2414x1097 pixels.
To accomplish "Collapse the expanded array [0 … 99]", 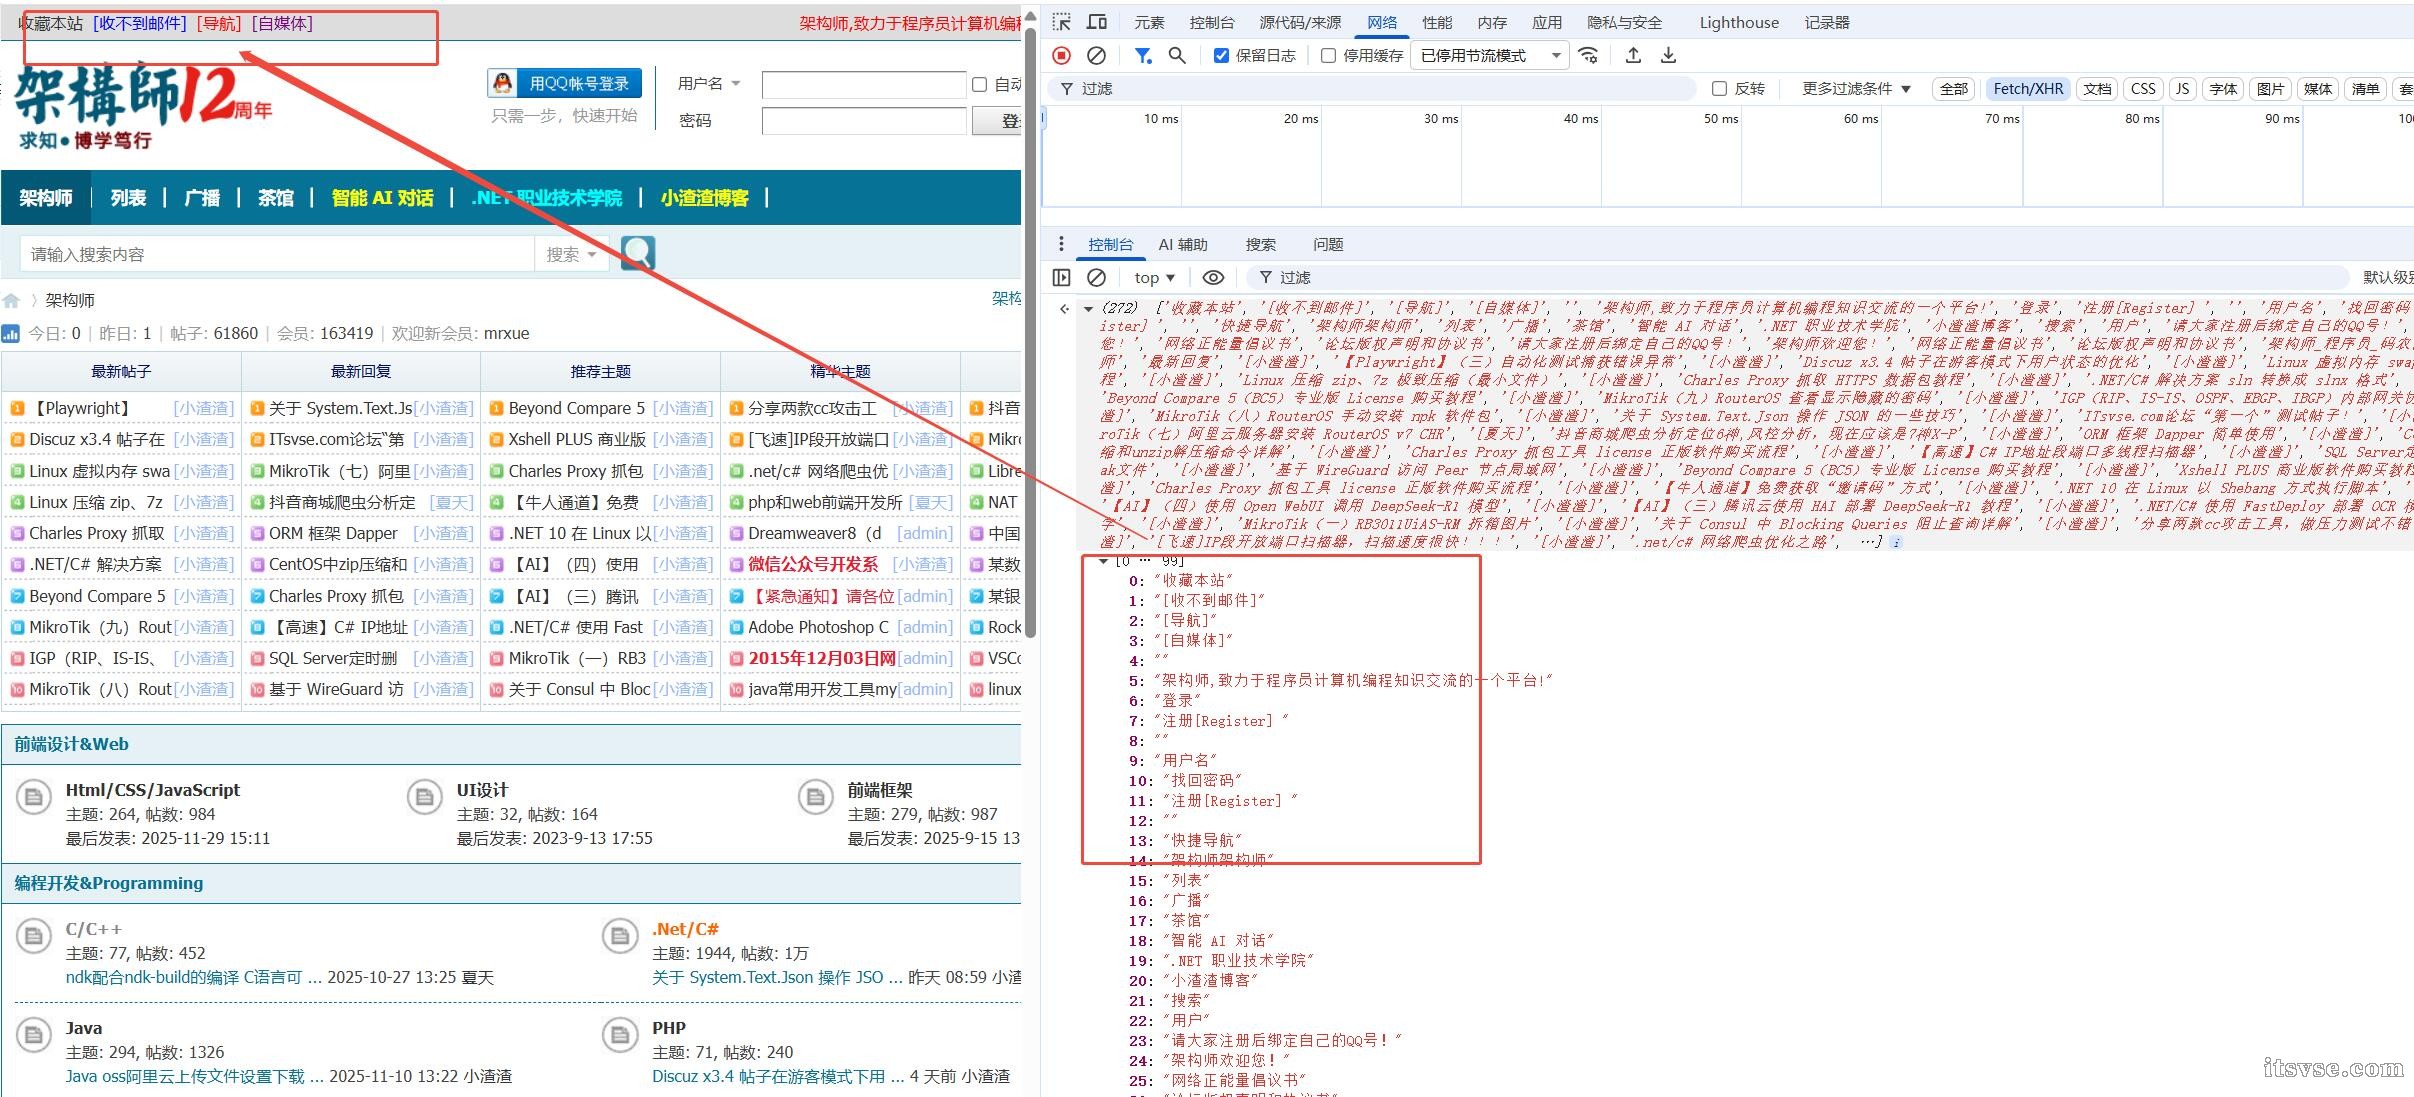I will pyautogui.click(x=1102, y=562).
